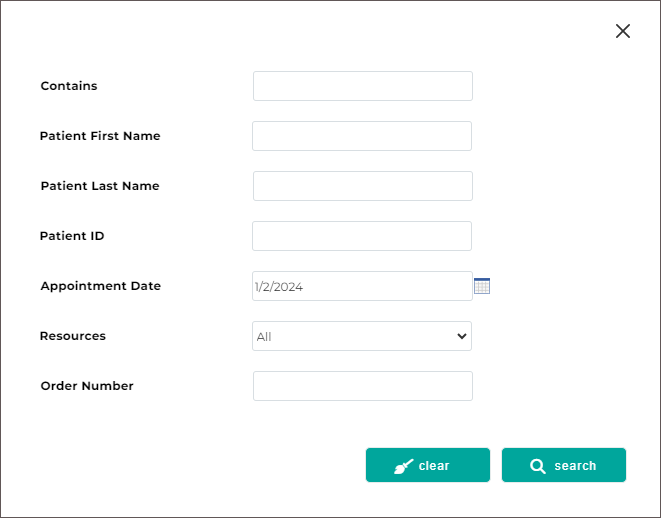Click the broom icon on clear button
The image size is (661, 518).
coord(404,466)
